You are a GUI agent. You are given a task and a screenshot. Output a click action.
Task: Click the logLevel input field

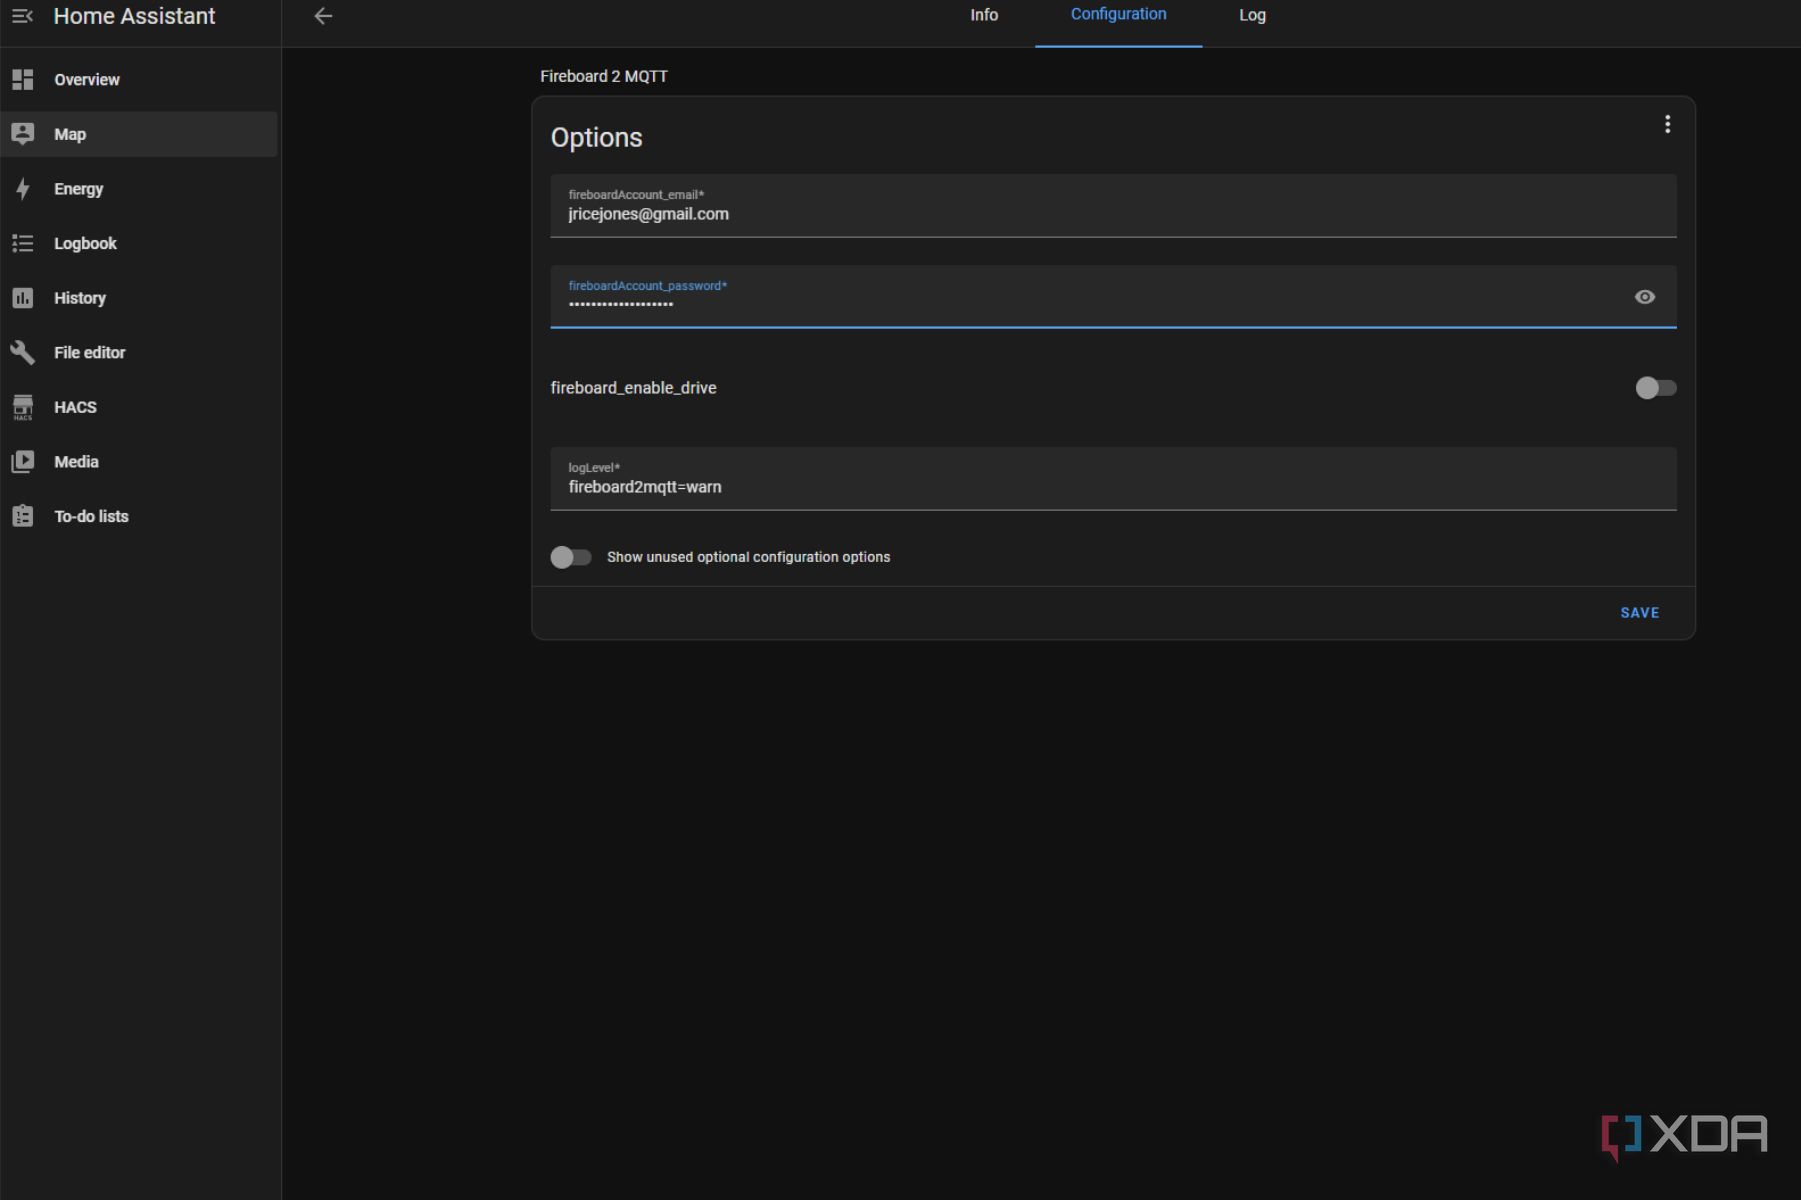[x=1113, y=479]
